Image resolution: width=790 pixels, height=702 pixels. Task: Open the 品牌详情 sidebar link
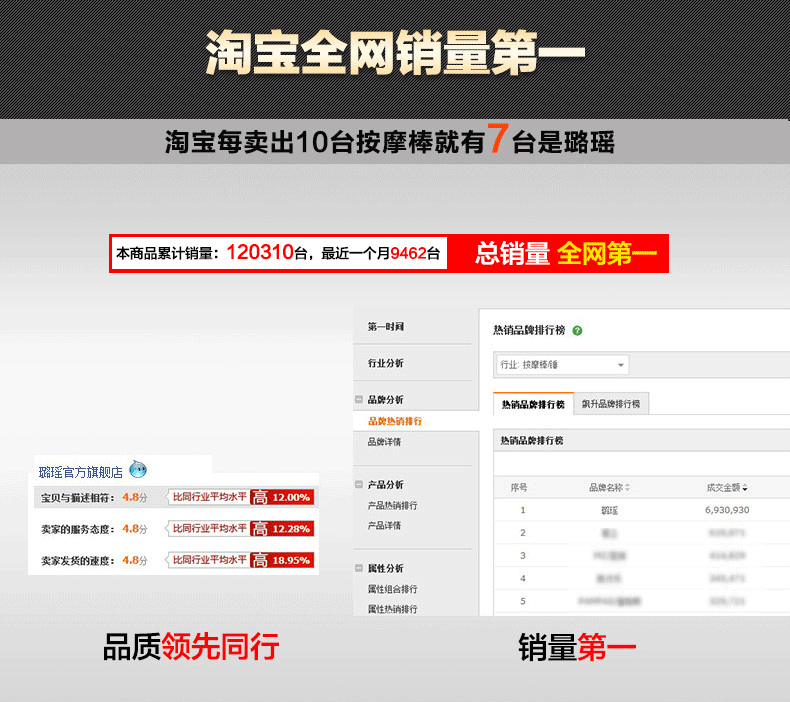coord(384,442)
